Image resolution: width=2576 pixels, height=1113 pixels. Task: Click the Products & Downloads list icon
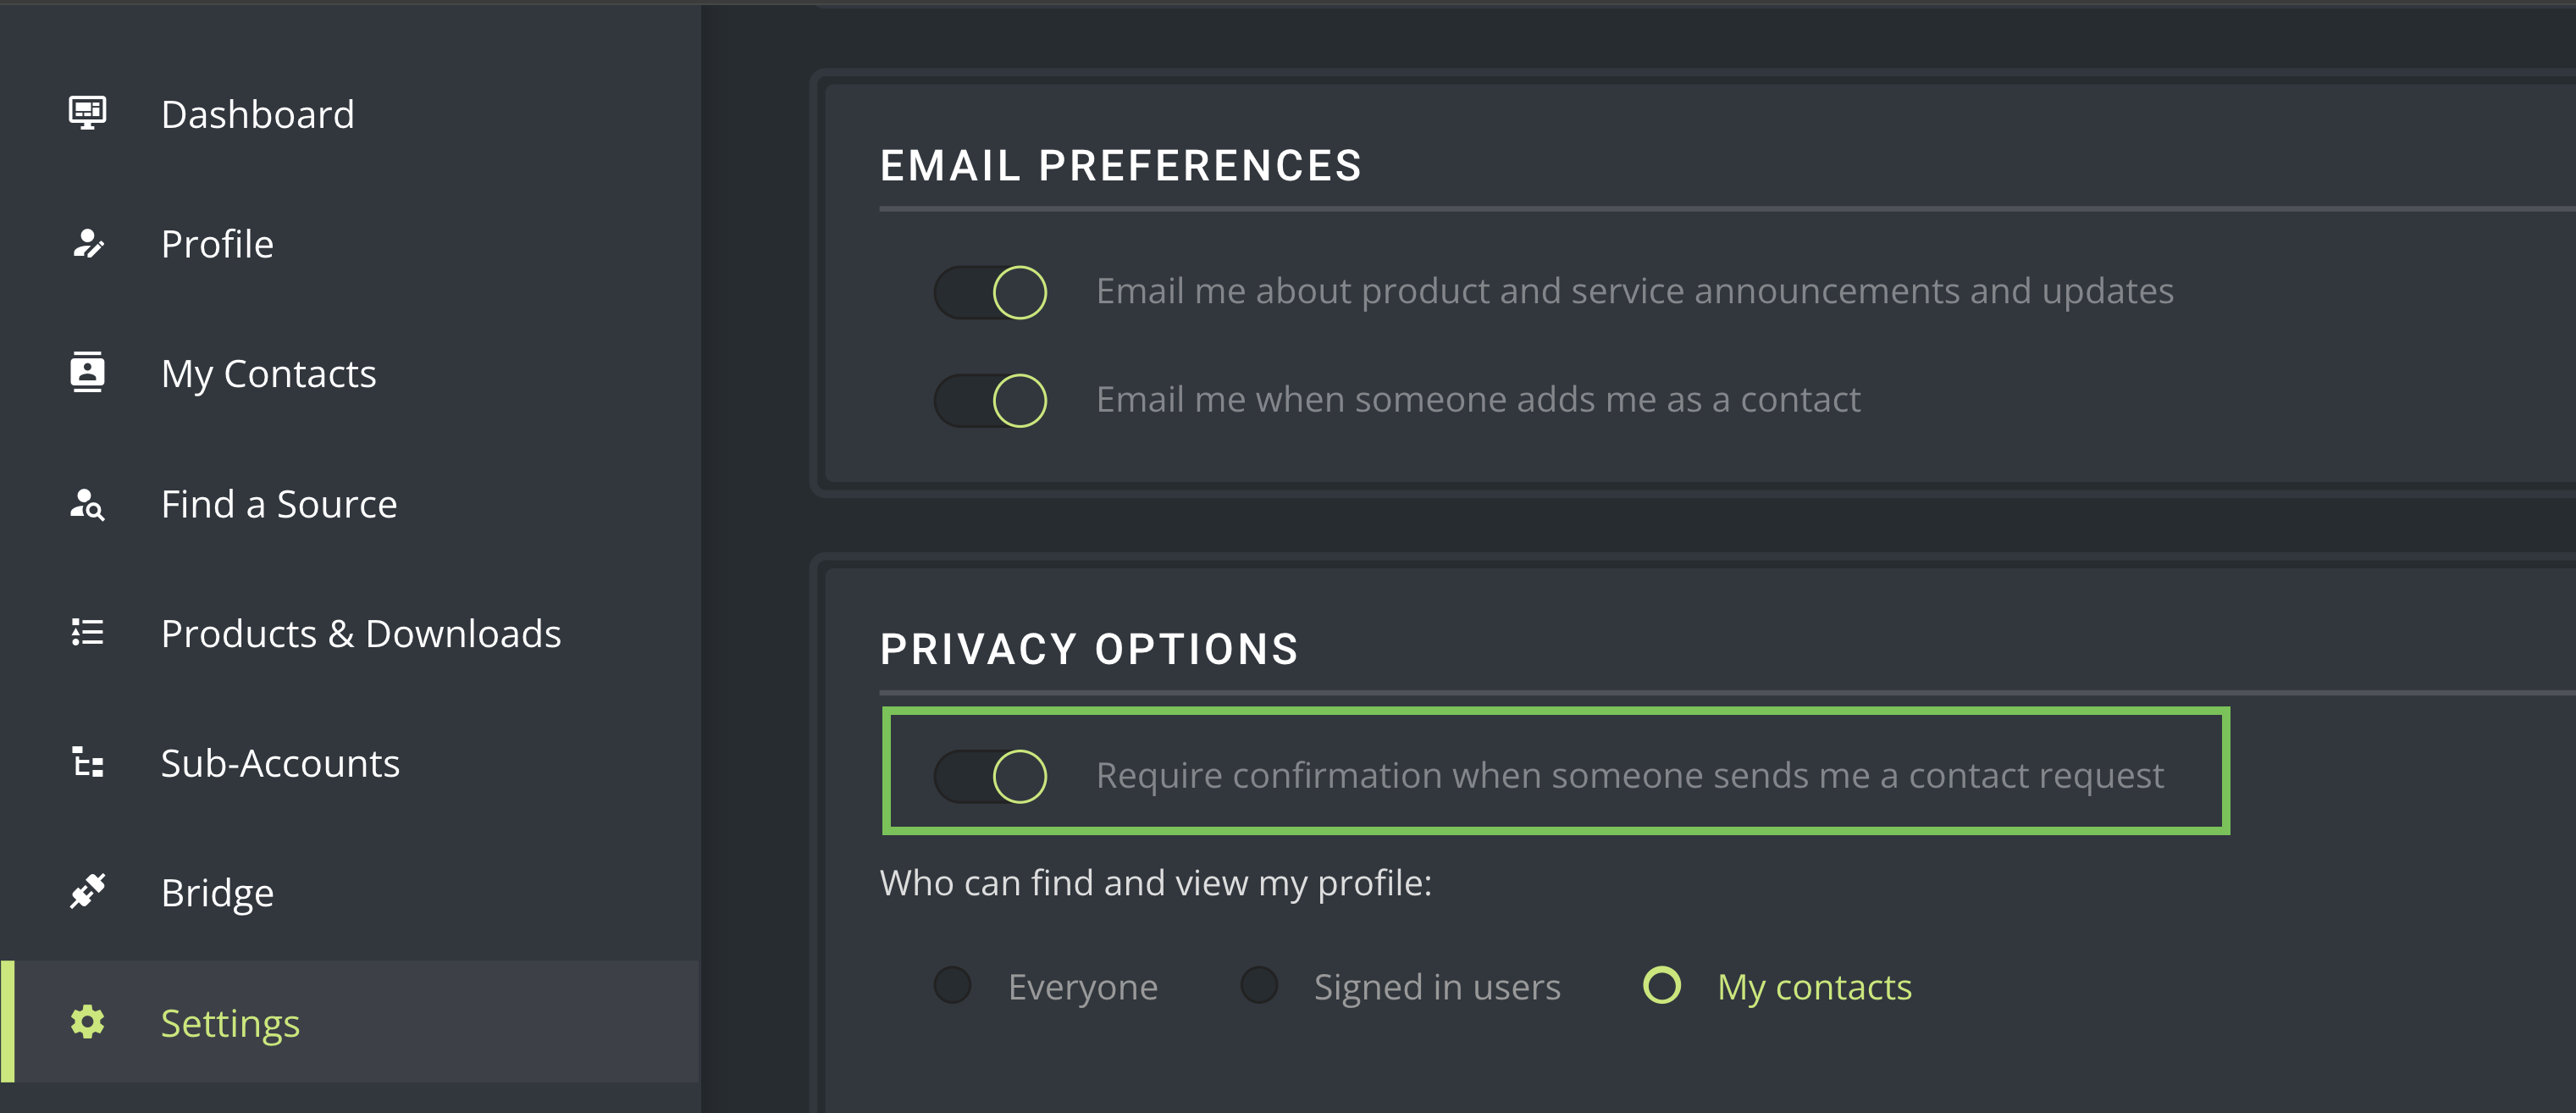click(87, 632)
